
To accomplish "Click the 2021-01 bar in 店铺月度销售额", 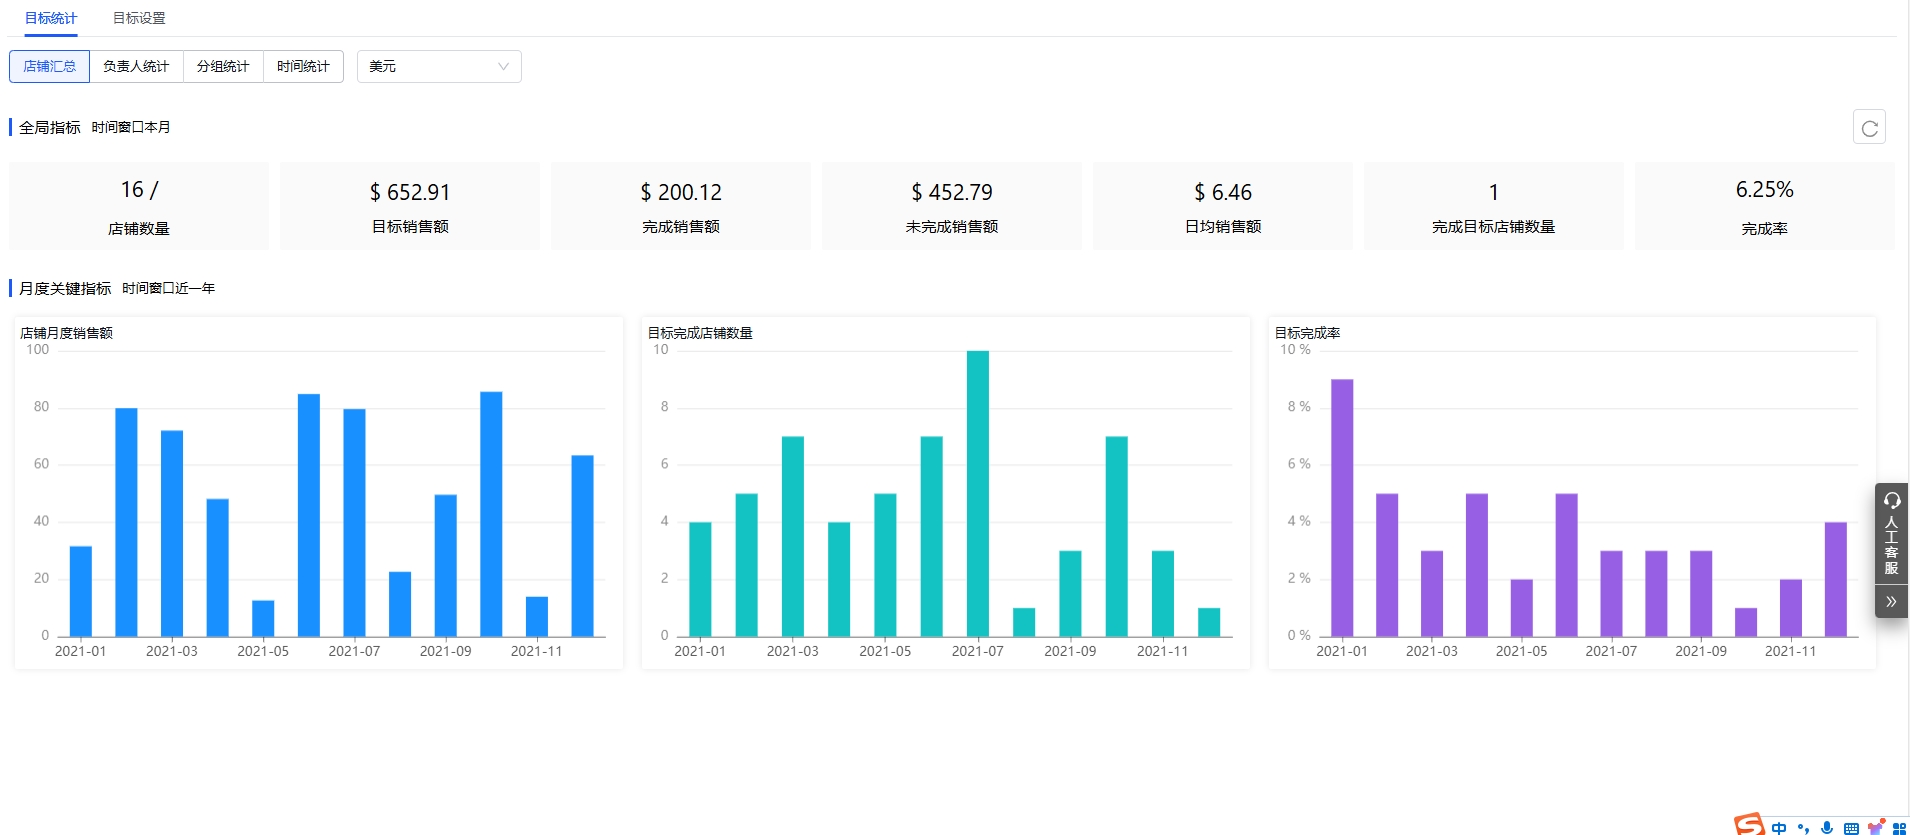I will click(81, 591).
